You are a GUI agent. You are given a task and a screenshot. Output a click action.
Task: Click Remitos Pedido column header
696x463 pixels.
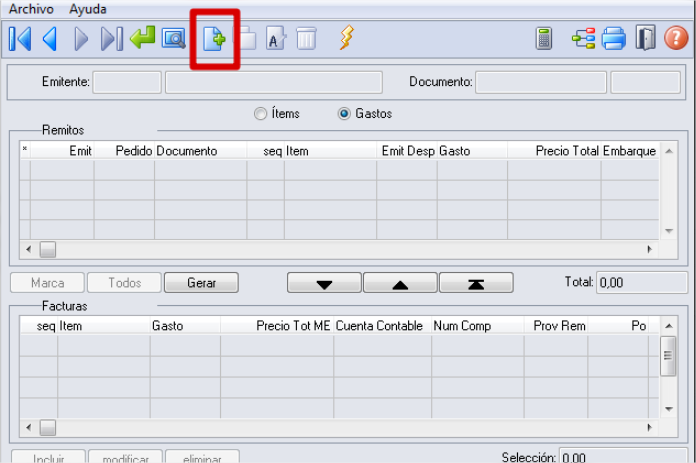tap(124, 151)
